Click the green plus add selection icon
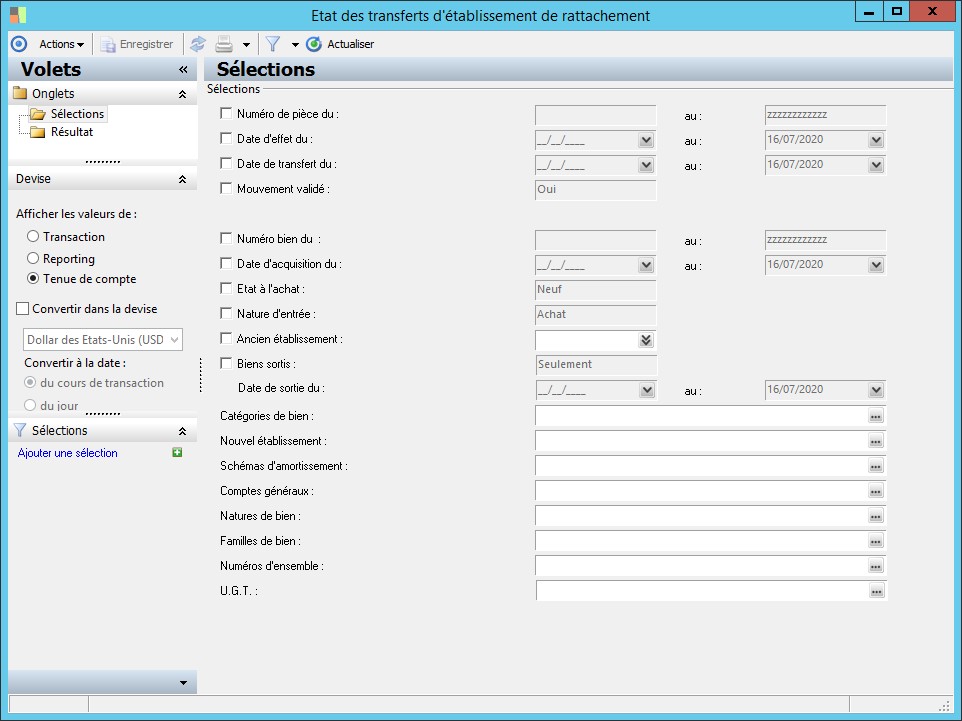 [x=177, y=452]
